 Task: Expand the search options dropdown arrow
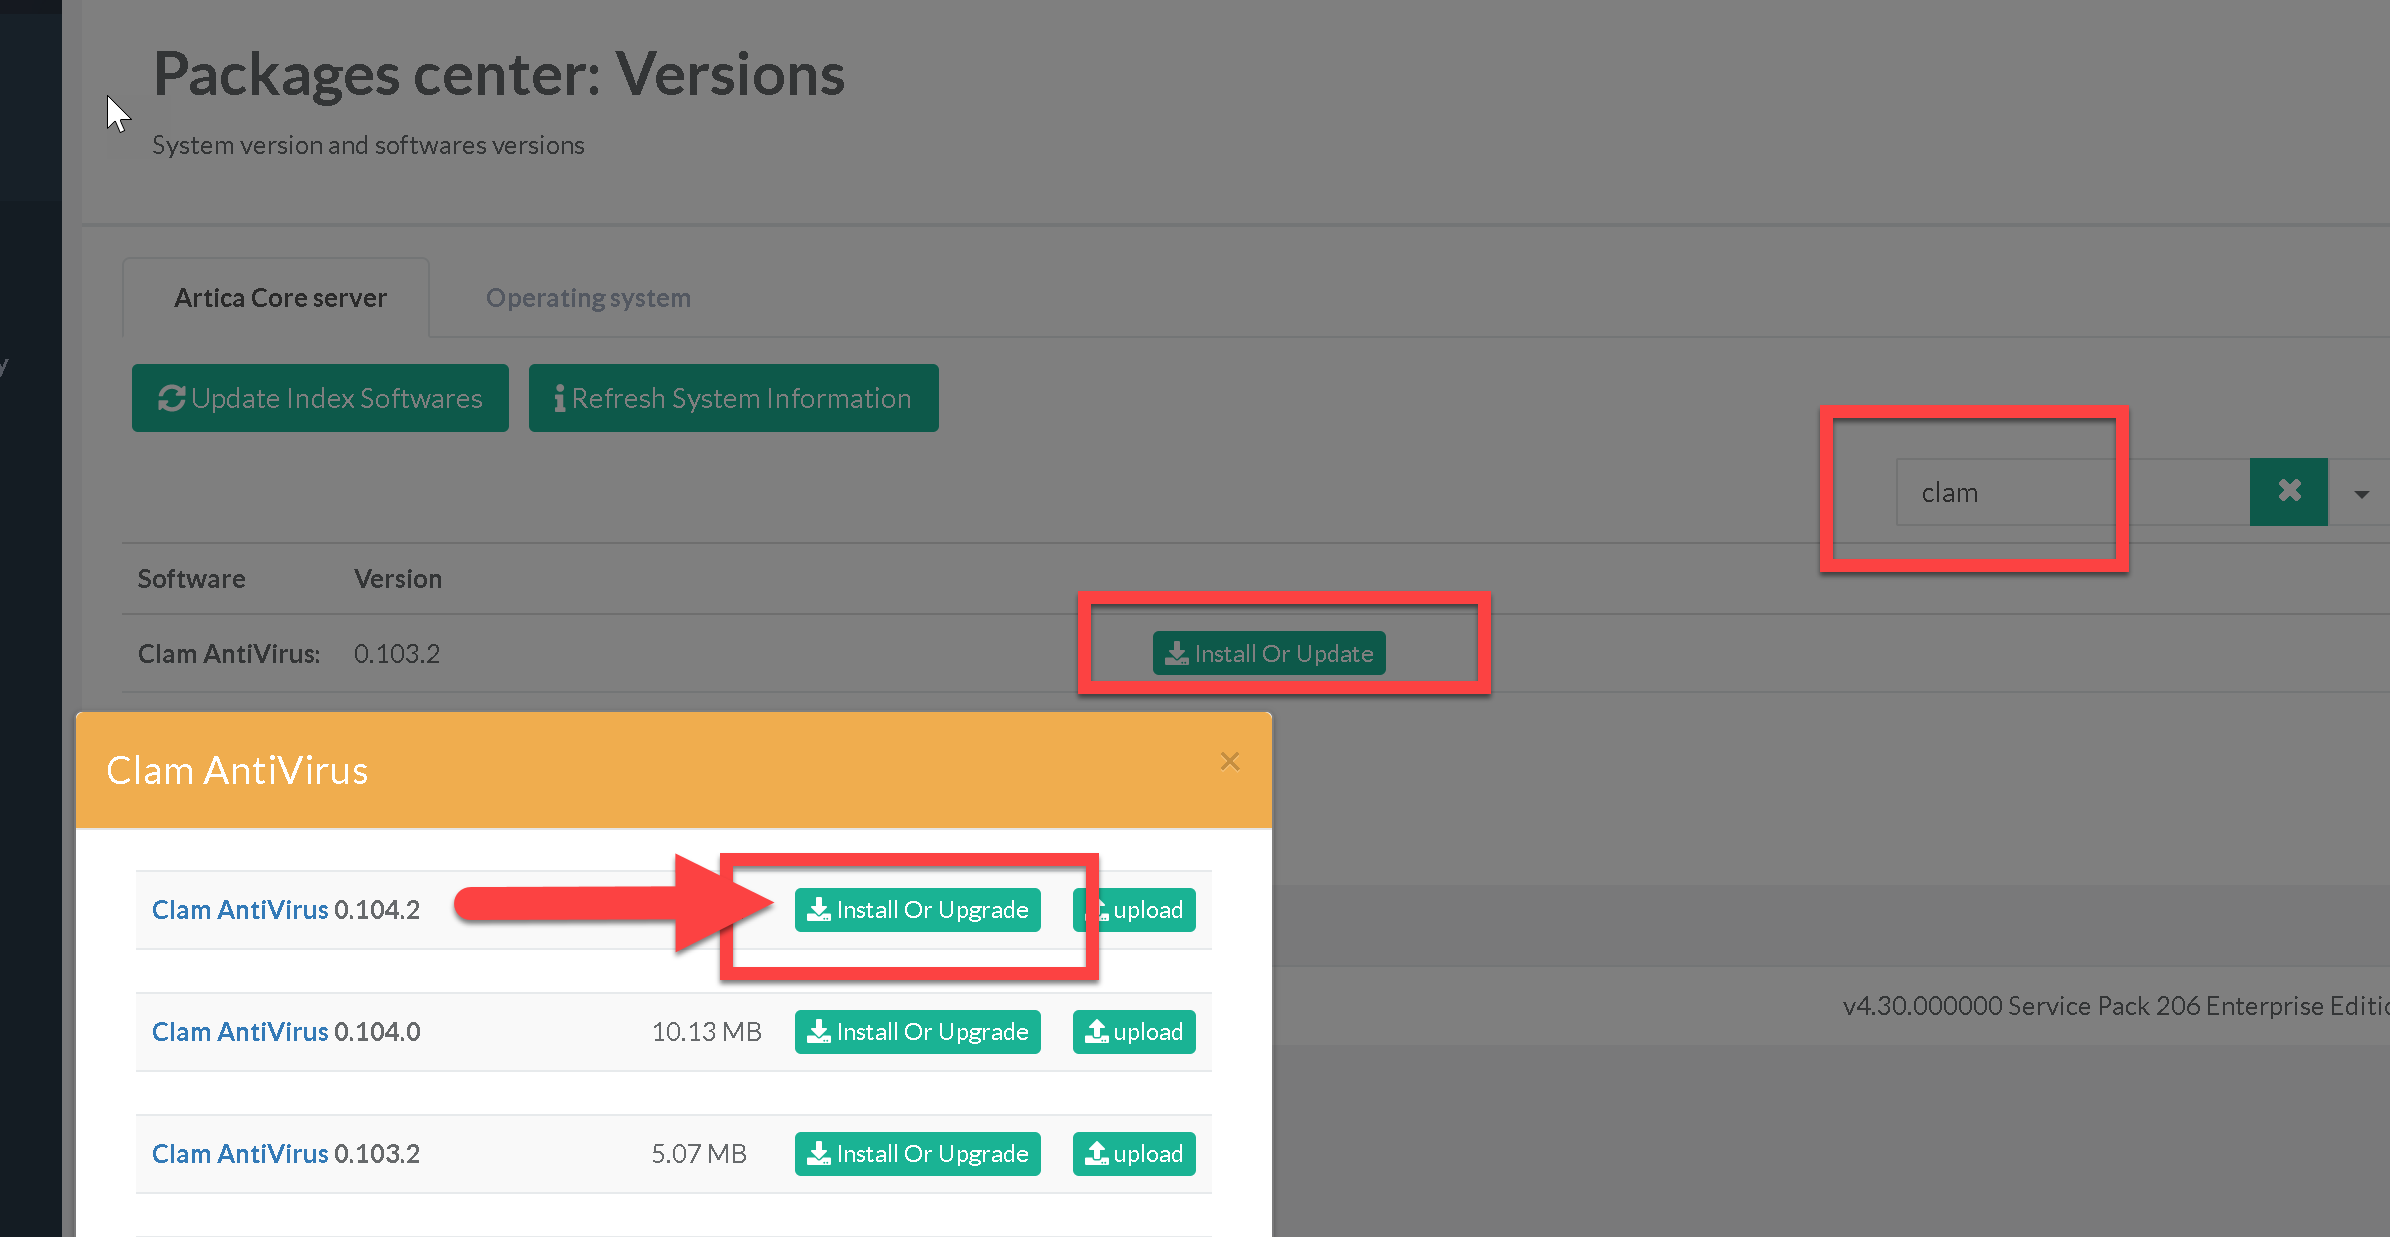click(2361, 494)
